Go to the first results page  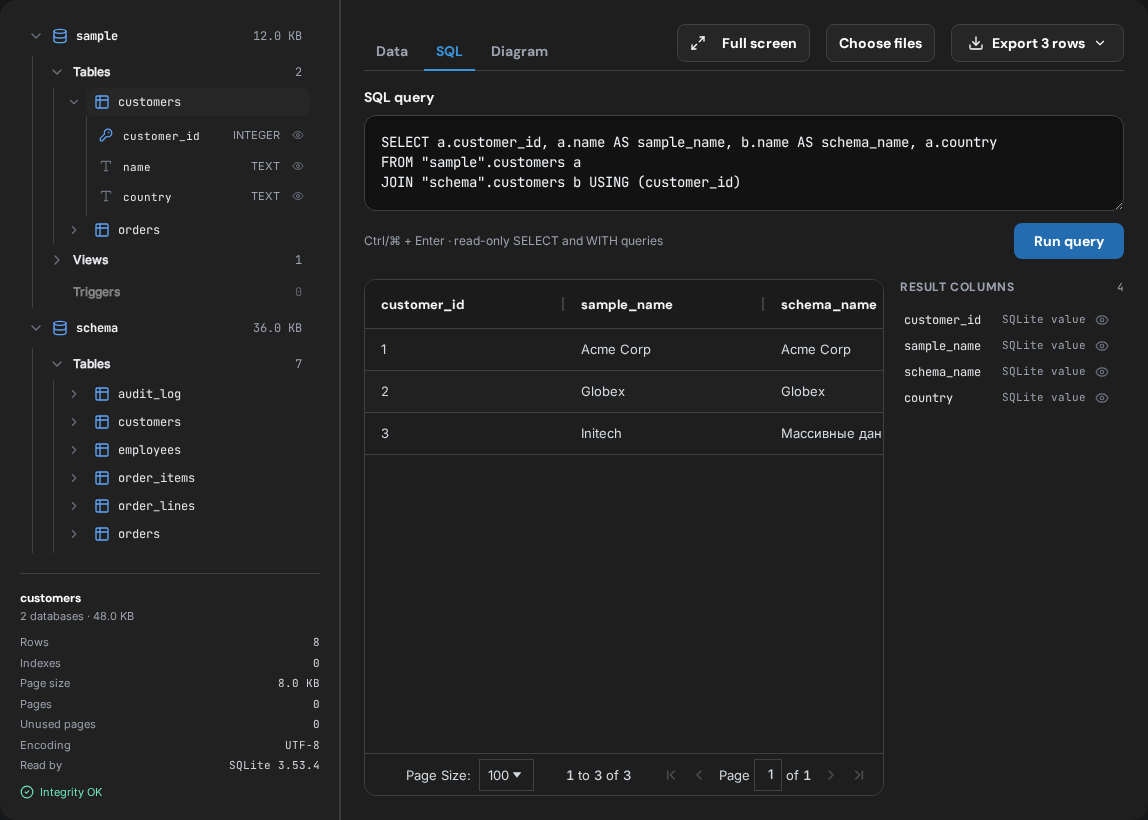click(x=671, y=775)
